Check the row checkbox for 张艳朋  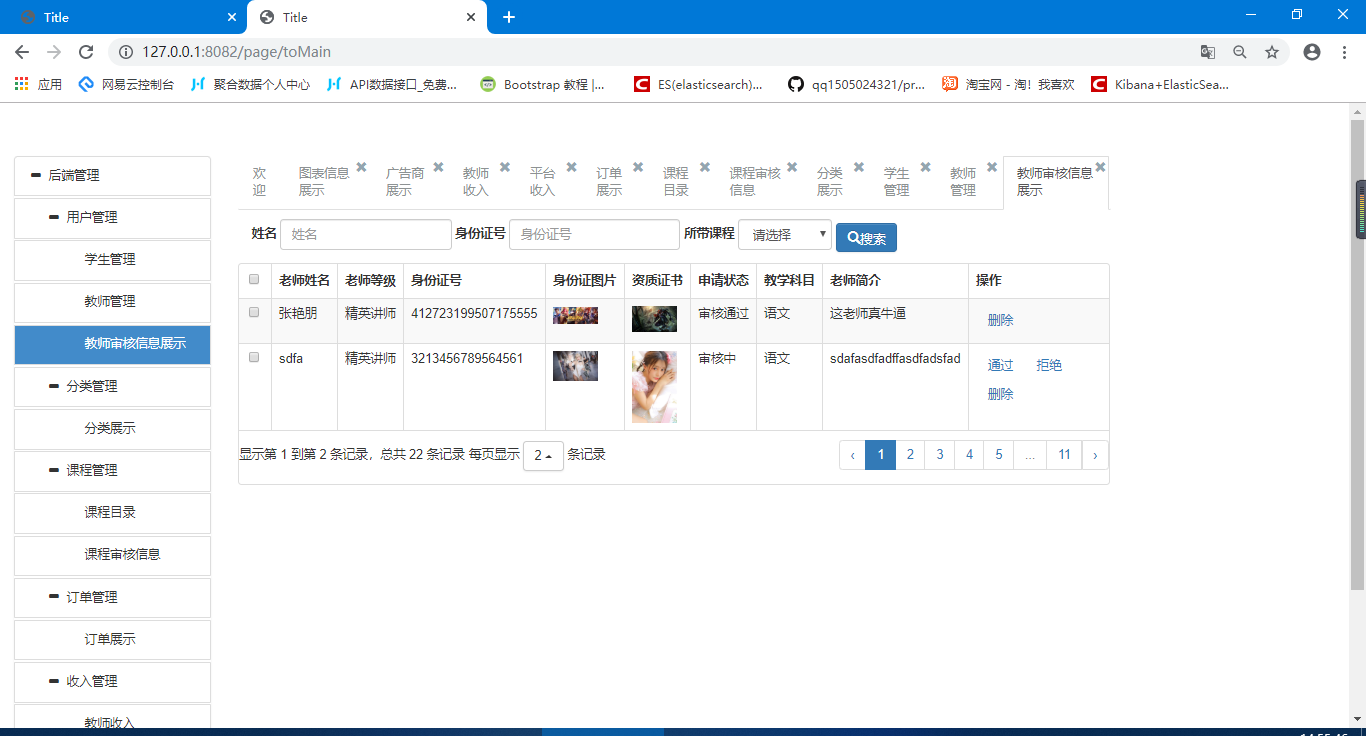point(254,313)
